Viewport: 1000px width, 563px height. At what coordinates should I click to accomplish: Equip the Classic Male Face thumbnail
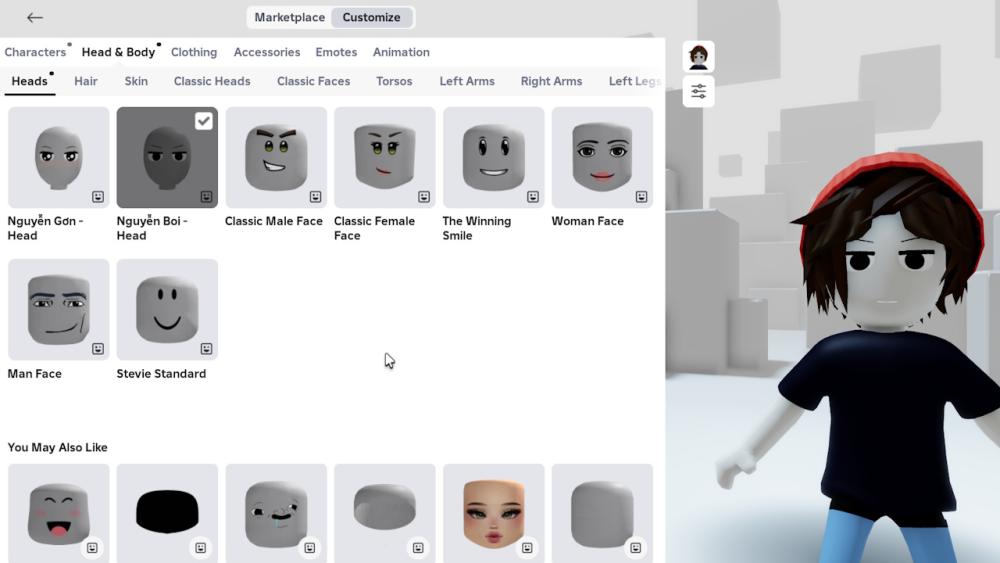276,157
